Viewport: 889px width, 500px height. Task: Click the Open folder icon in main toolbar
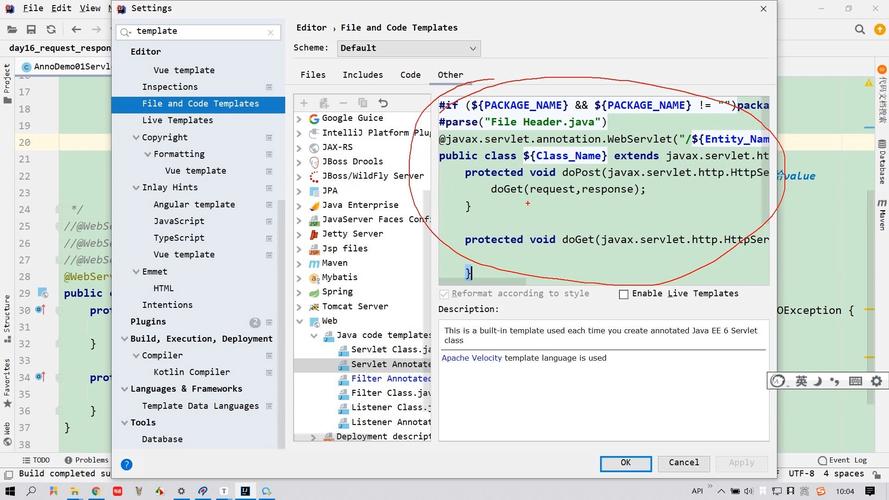(x=11, y=29)
